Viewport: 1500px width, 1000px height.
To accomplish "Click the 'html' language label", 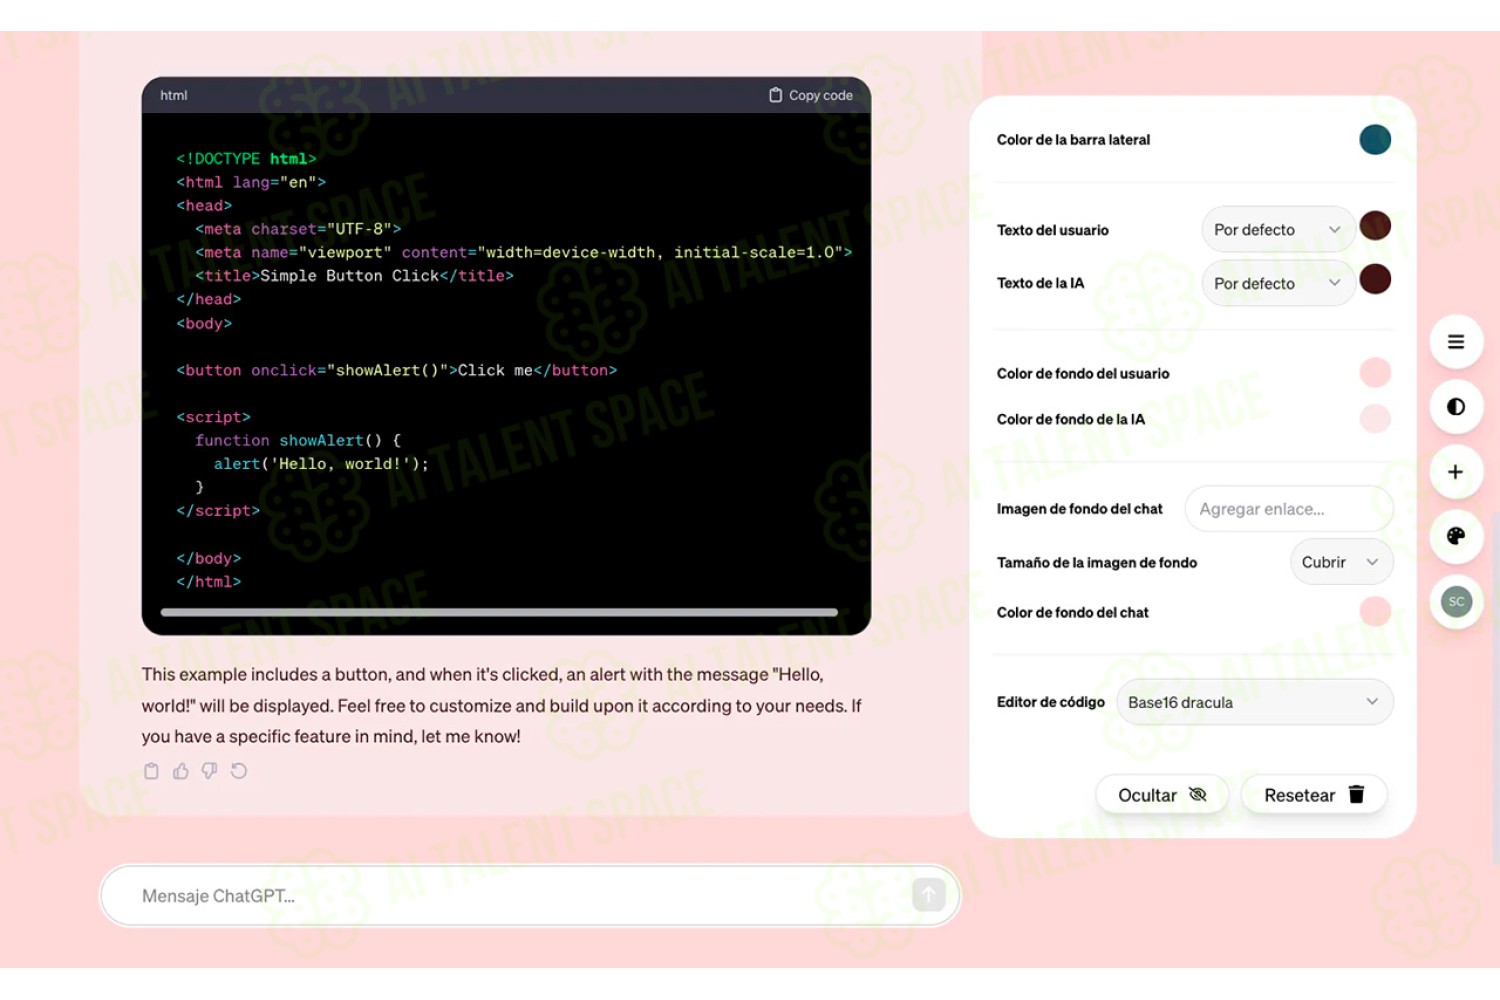I will click(x=174, y=95).
